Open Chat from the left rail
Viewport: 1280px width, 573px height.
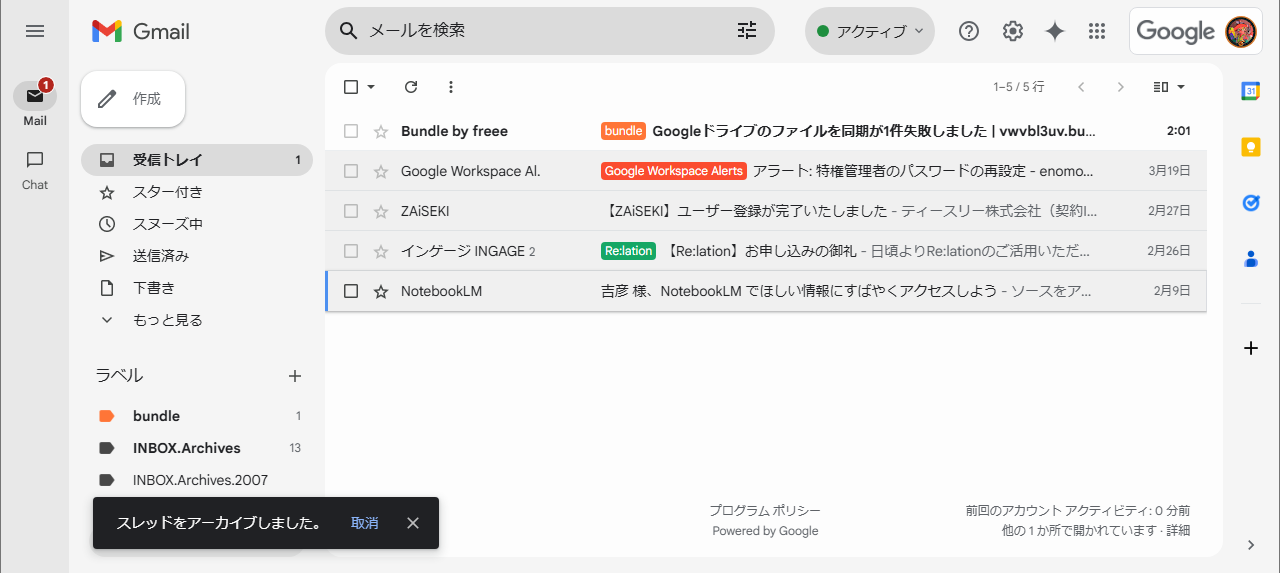coord(35,170)
